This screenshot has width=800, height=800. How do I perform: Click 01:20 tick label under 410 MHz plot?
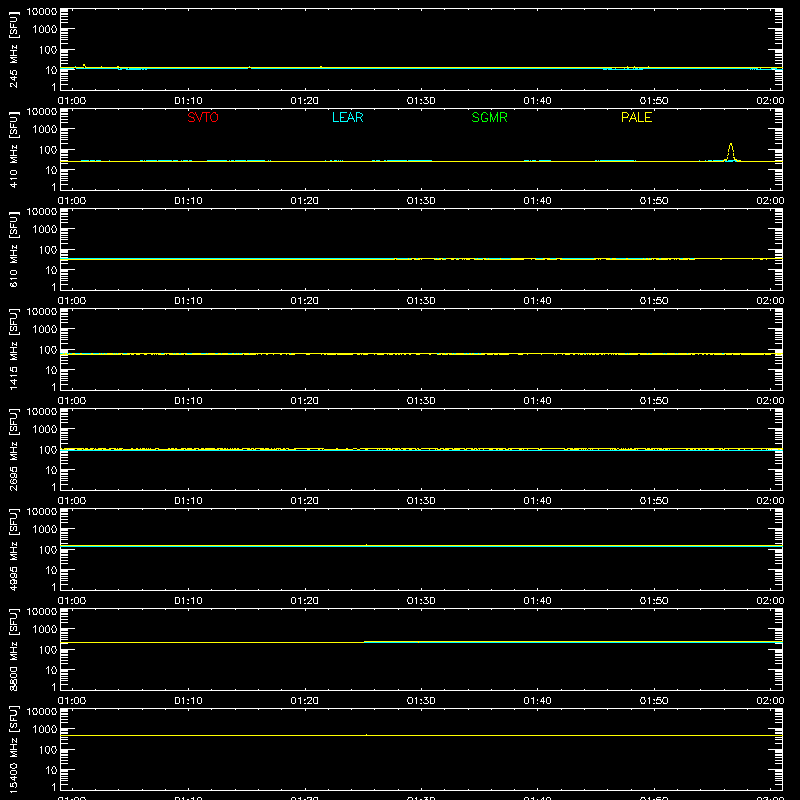point(305,201)
